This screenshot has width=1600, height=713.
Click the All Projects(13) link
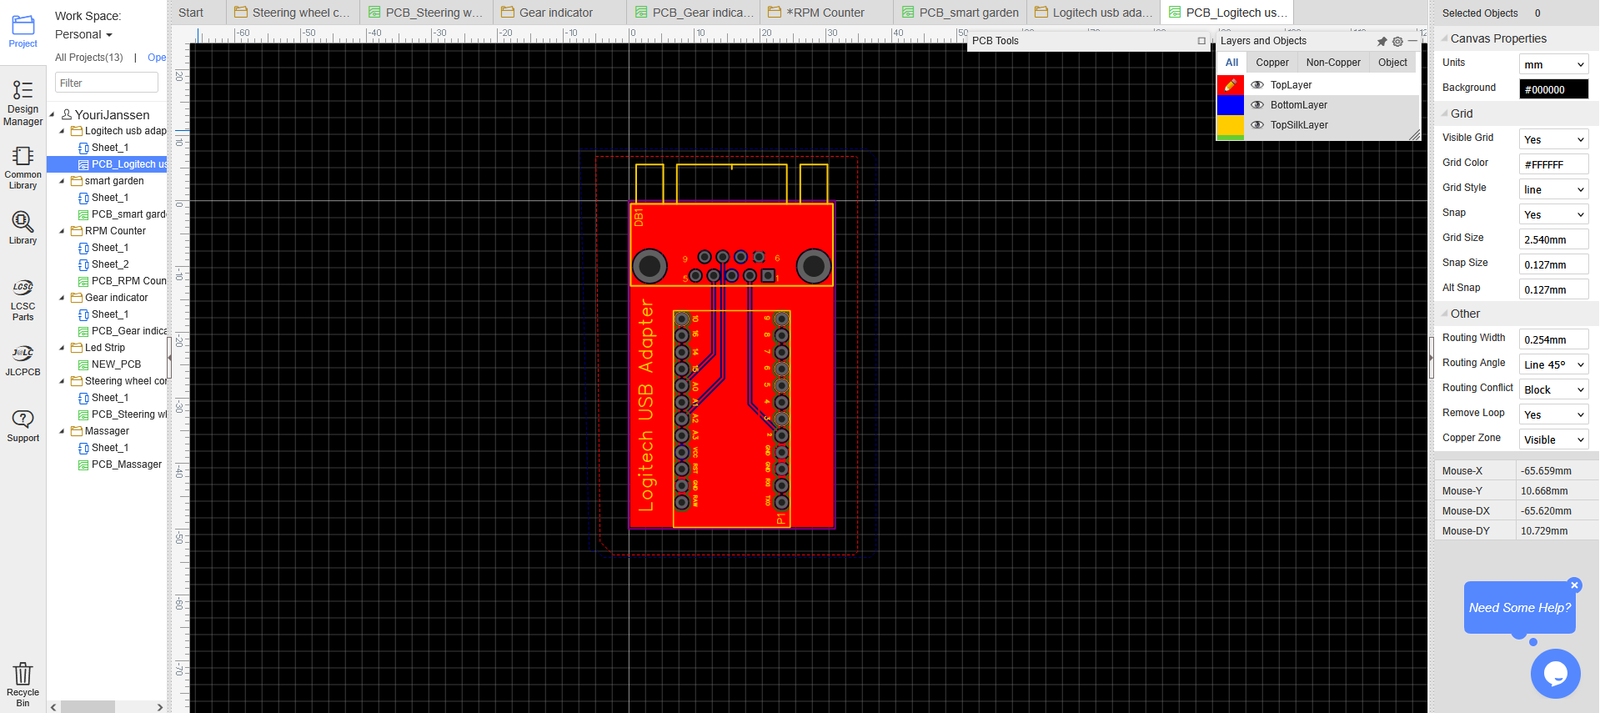pyautogui.click(x=89, y=57)
